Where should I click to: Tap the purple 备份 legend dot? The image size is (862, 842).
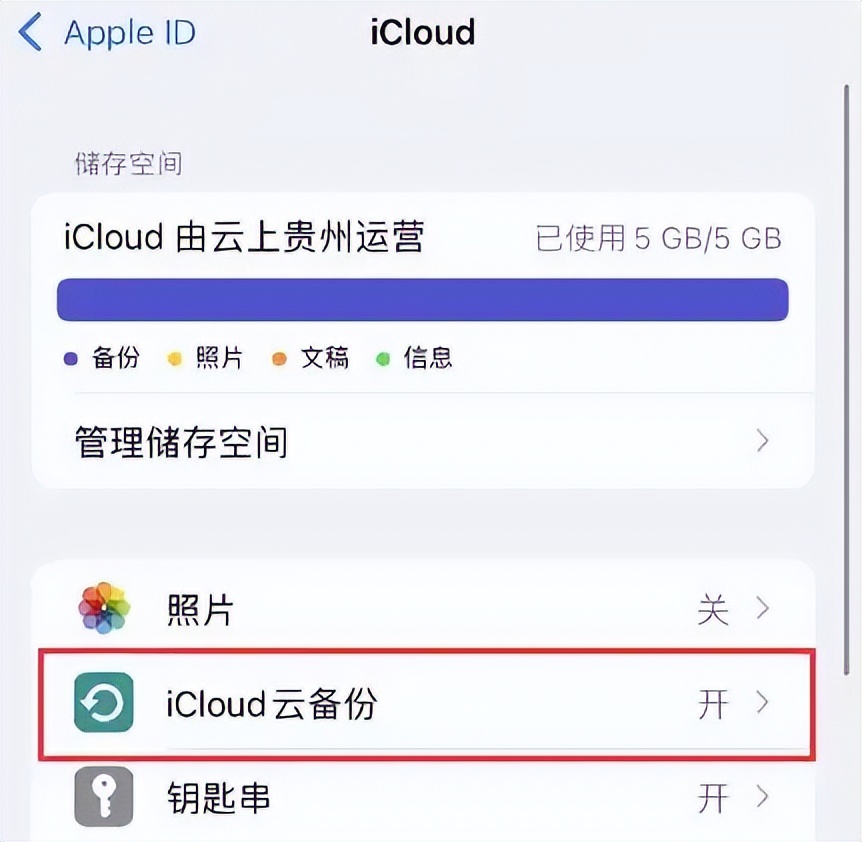pyautogui.click(x=71, y=357)
